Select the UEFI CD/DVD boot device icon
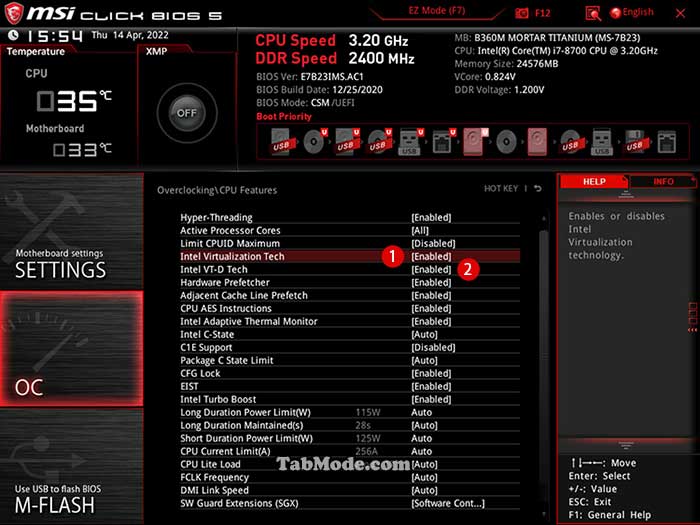Viewport: 700px width, 525px height. click(315, 142)
